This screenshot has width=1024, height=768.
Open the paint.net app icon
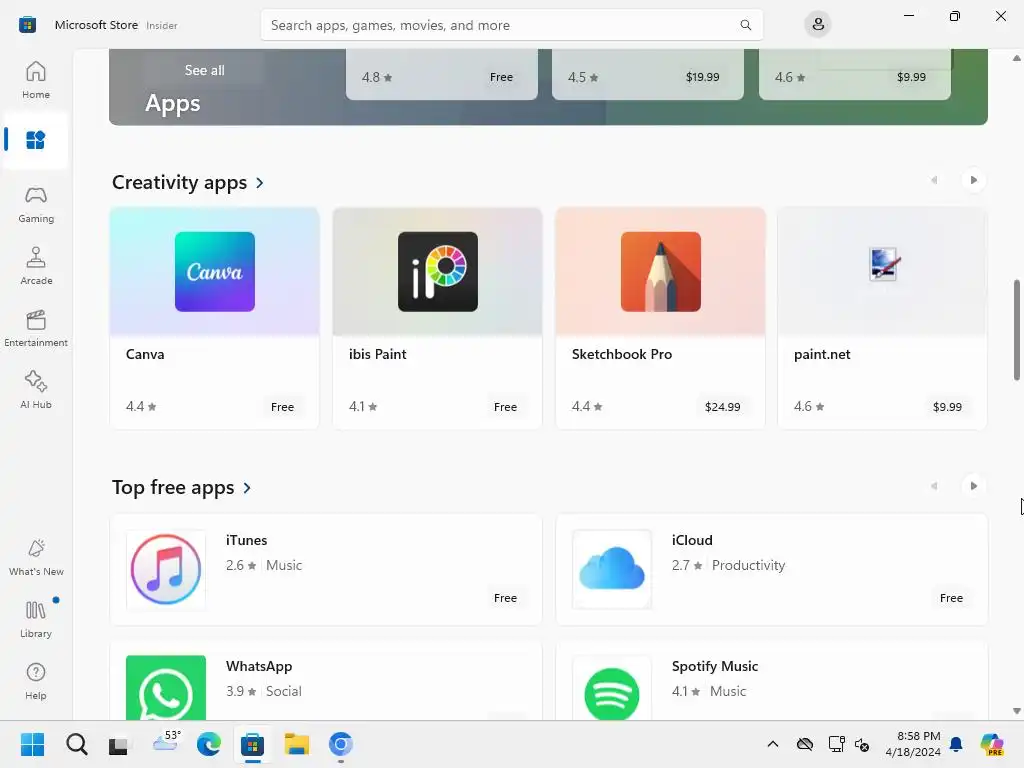884,264
